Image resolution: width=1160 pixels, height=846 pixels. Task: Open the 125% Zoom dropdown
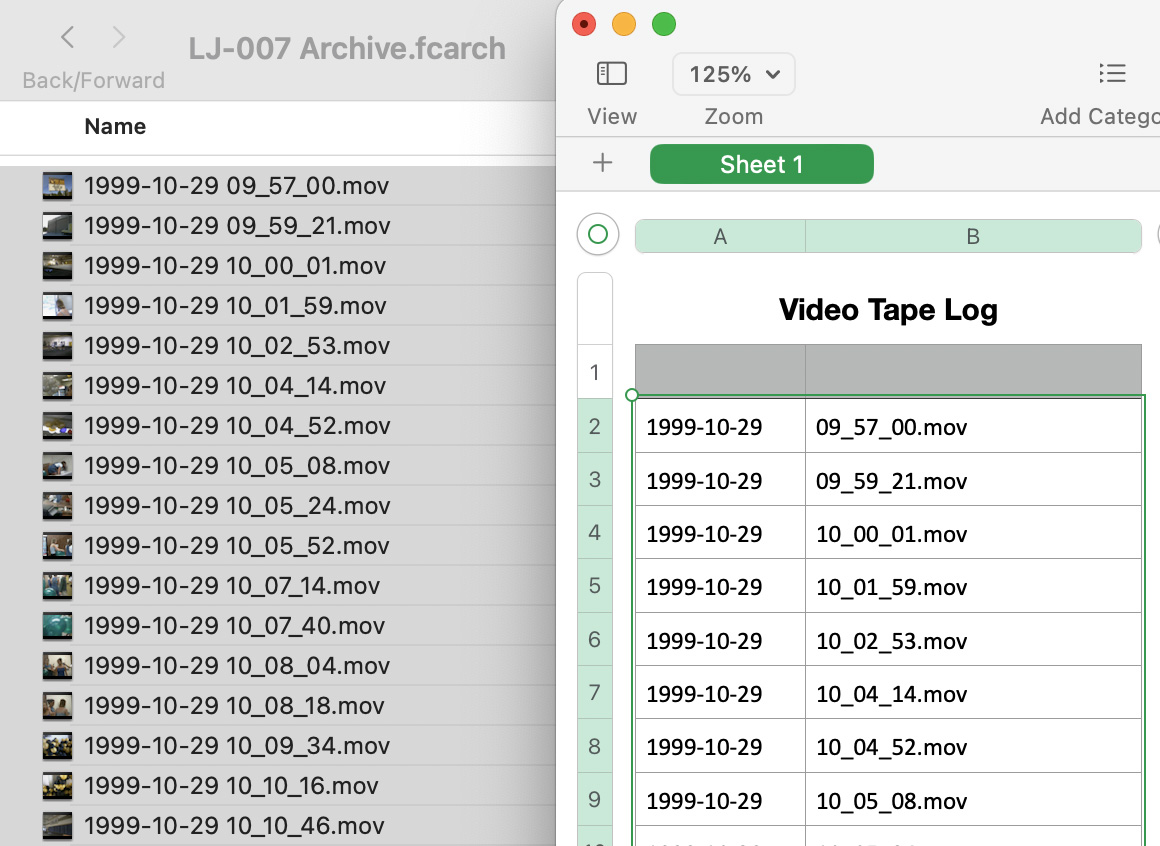point(733,74)
